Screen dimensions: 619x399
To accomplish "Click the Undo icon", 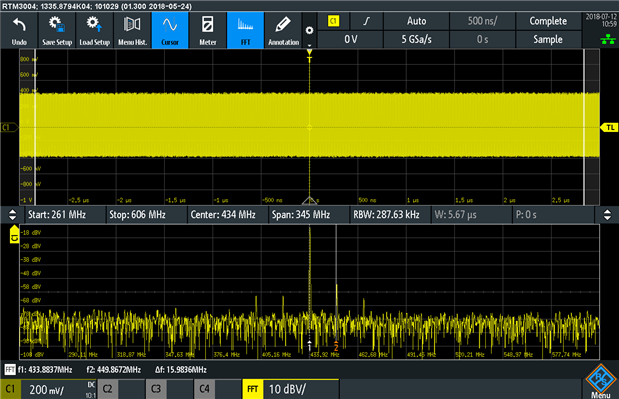I will point(19,30).
